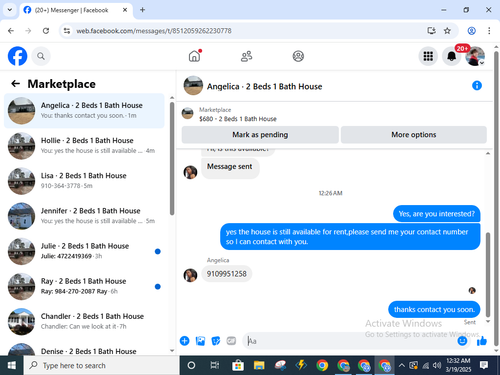The width and height of the screenshot is (500, 375).
Task: Open File Explorer from the taskbar
Action: (x=259, y=366)
